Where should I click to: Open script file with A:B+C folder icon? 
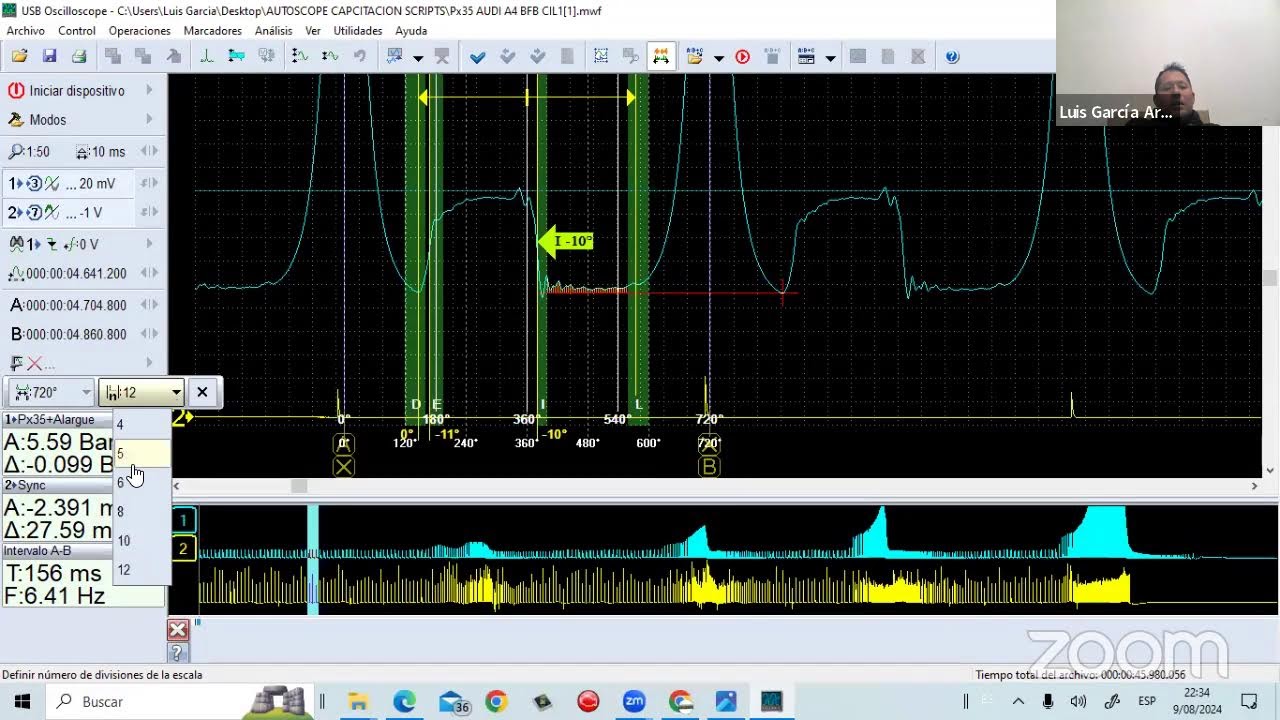[x=695, y=57]
